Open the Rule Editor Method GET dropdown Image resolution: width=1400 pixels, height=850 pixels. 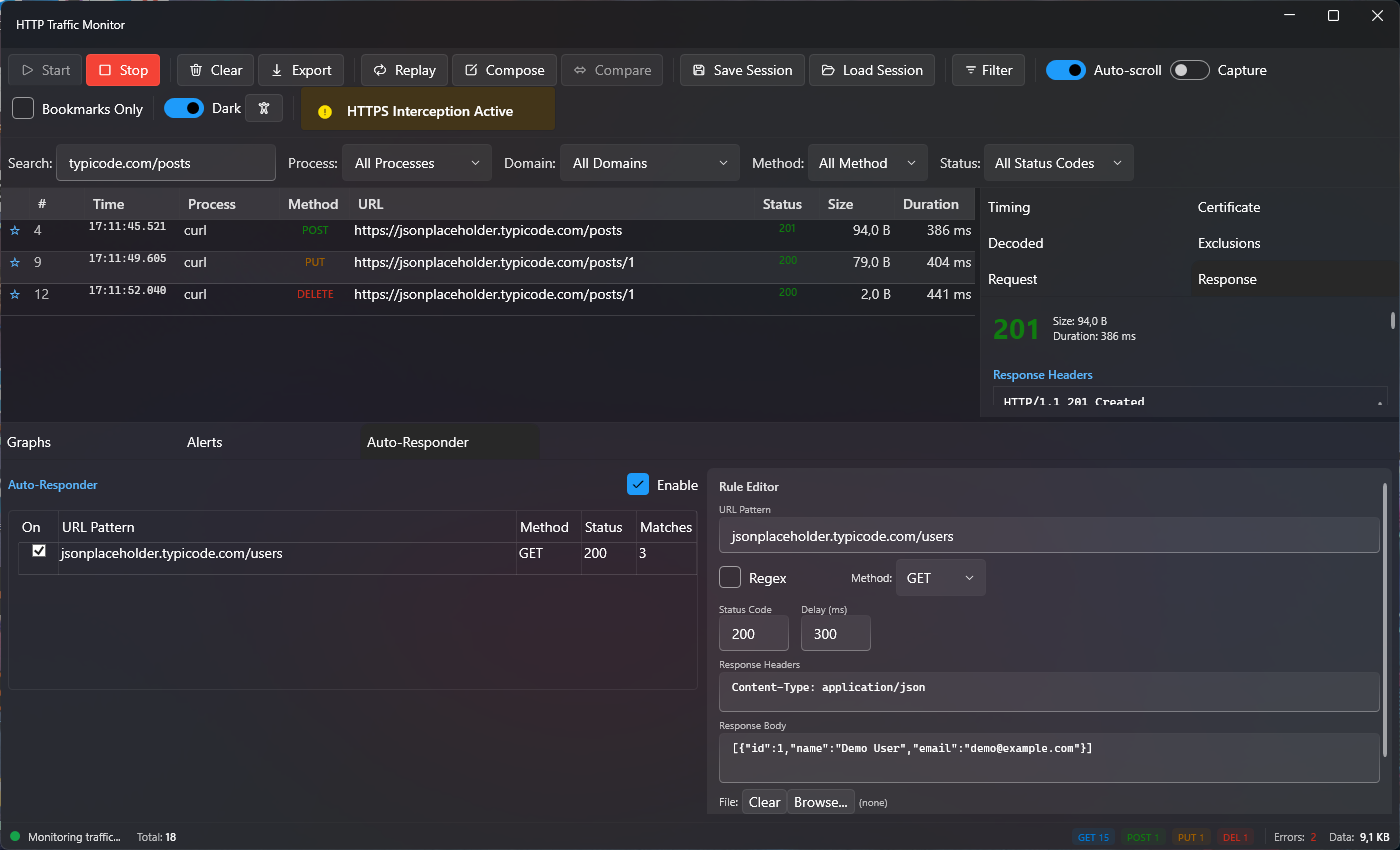[x=940, y=578]
